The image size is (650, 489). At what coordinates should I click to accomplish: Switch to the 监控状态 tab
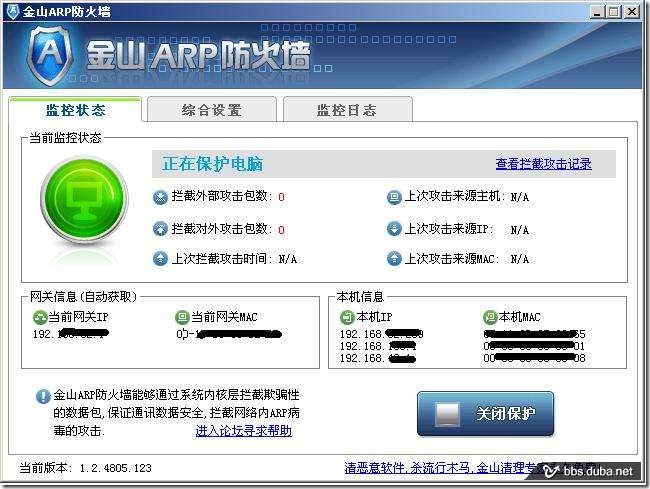point(75,110)
